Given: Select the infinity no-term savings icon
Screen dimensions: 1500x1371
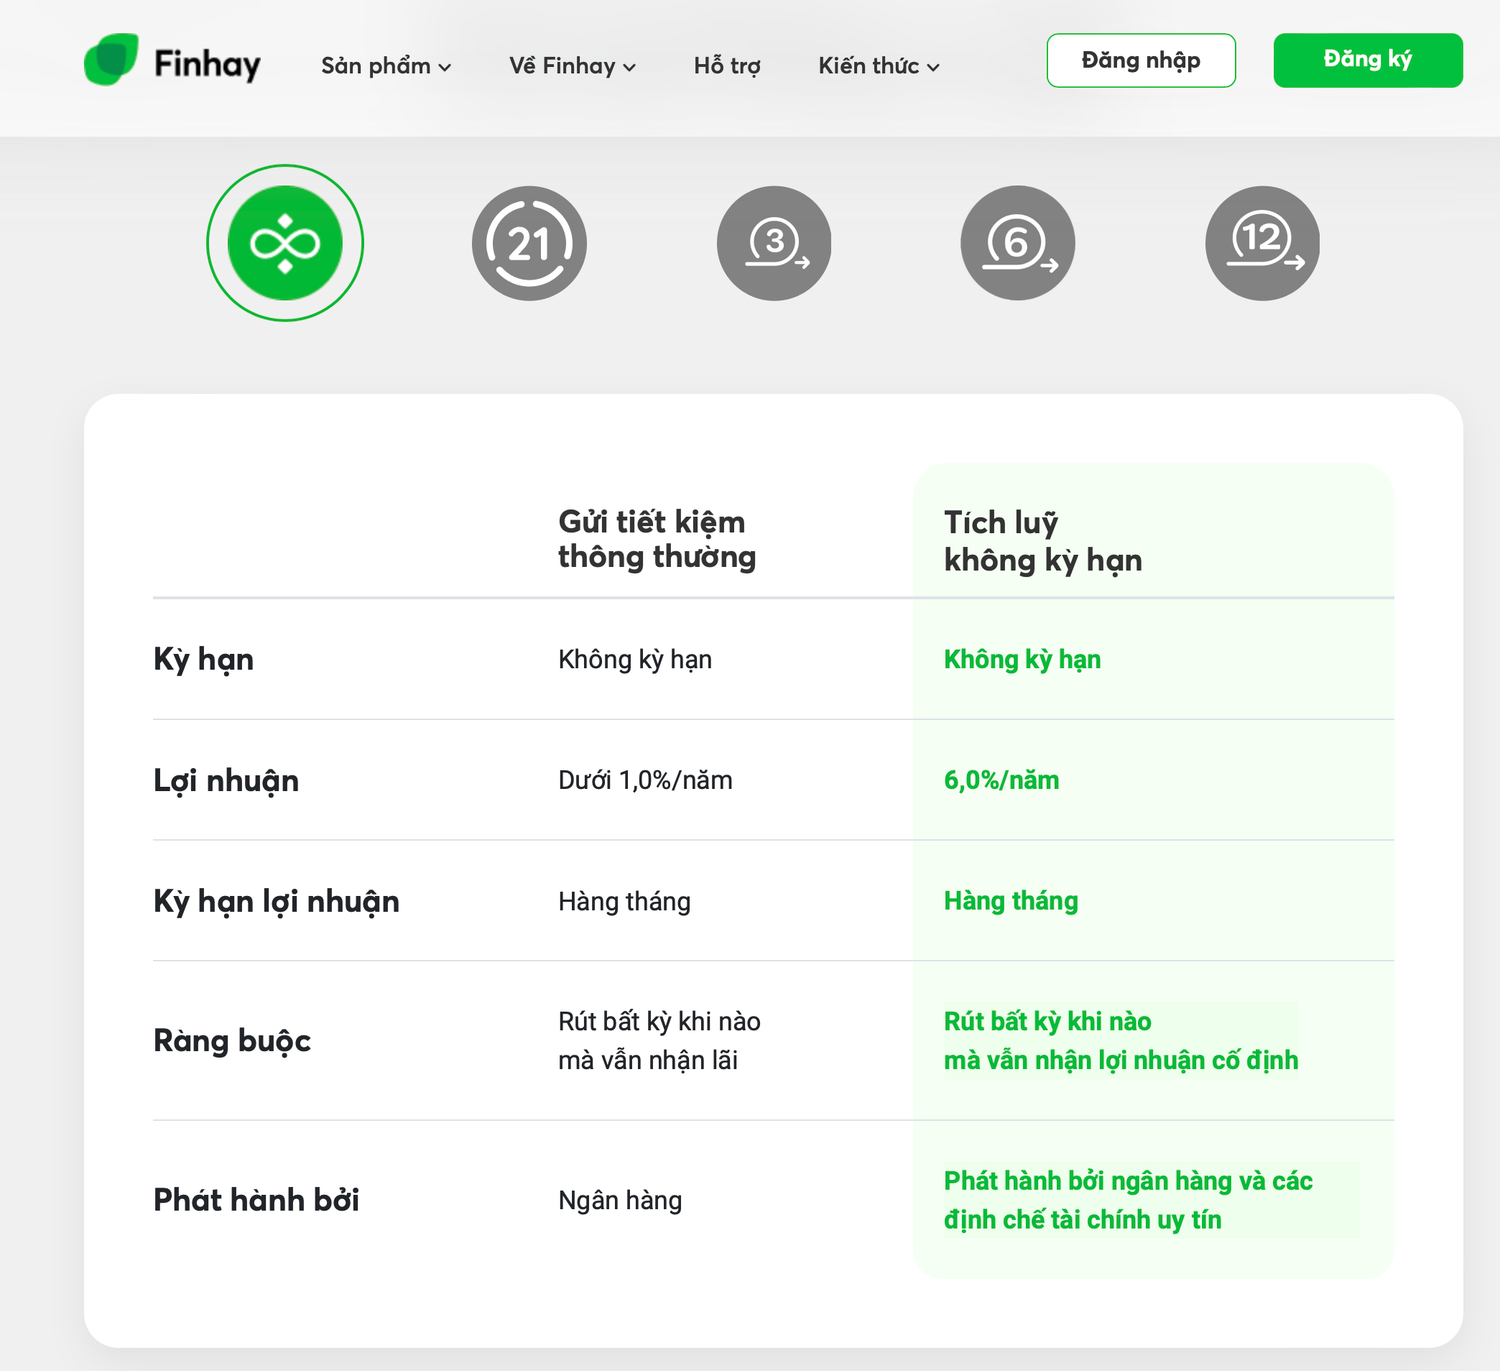Looking at the screenshot, I should (285, 243).
